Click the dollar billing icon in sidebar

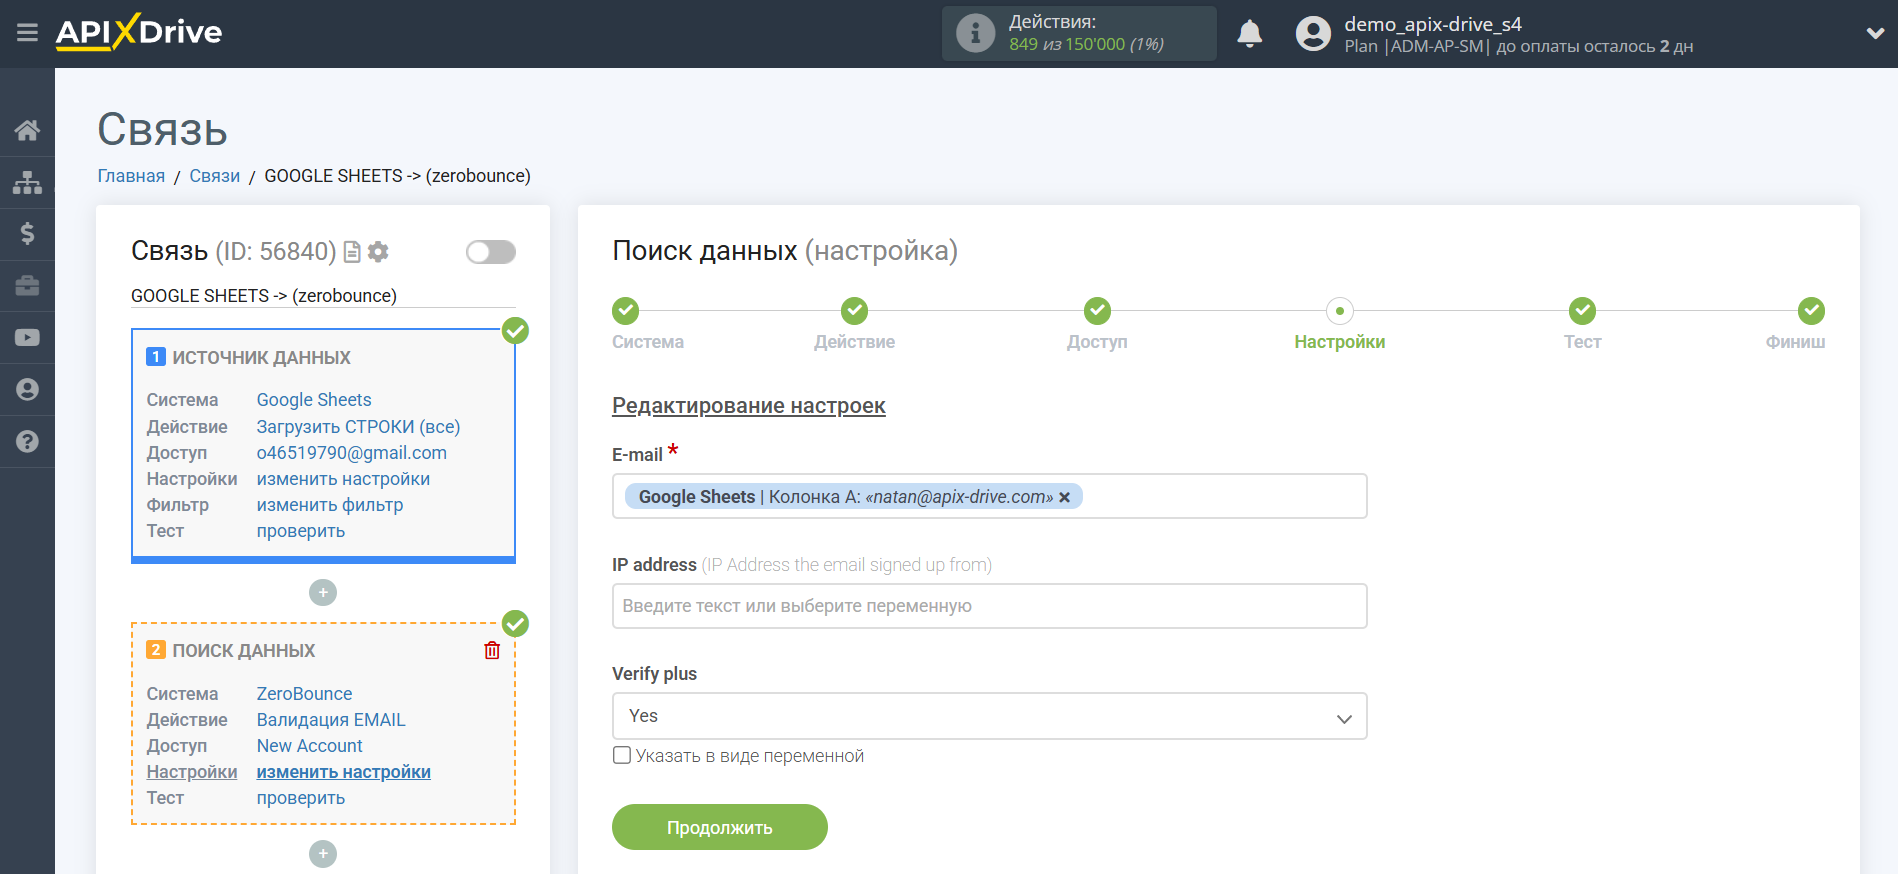[27, 234]
